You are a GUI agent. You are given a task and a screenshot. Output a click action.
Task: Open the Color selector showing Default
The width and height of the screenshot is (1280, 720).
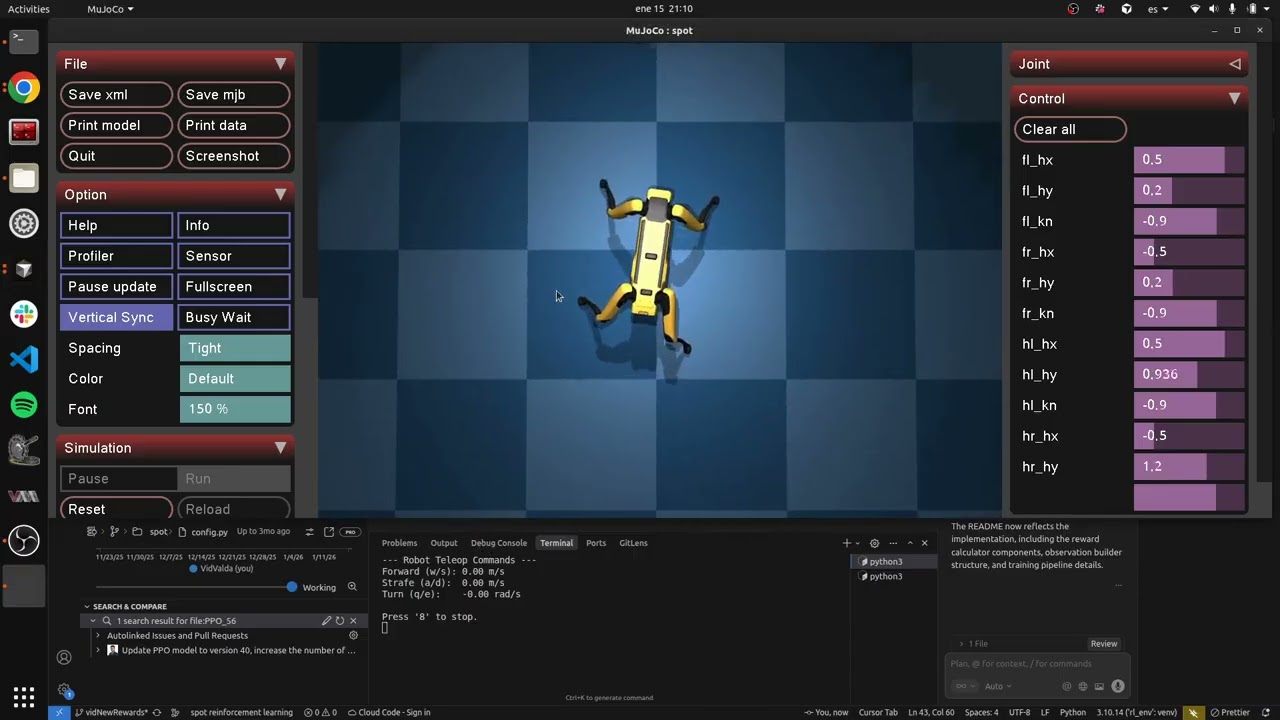[235, 379]
